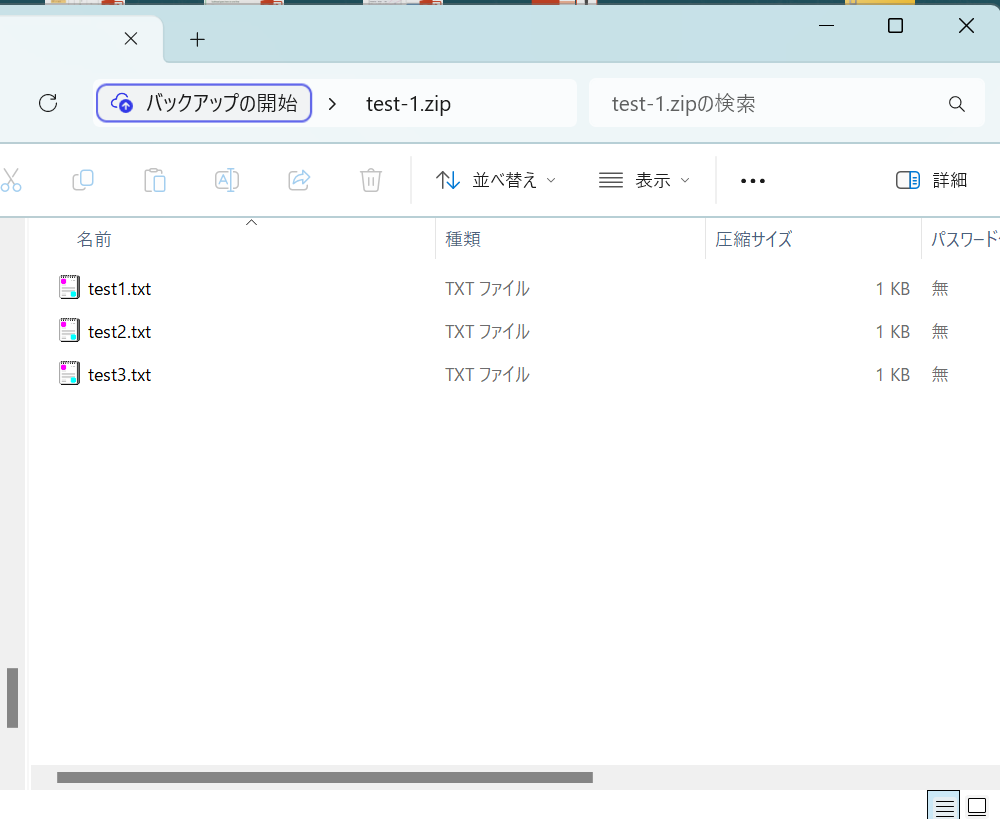Switch to details list view icon

tap(944, 806)
